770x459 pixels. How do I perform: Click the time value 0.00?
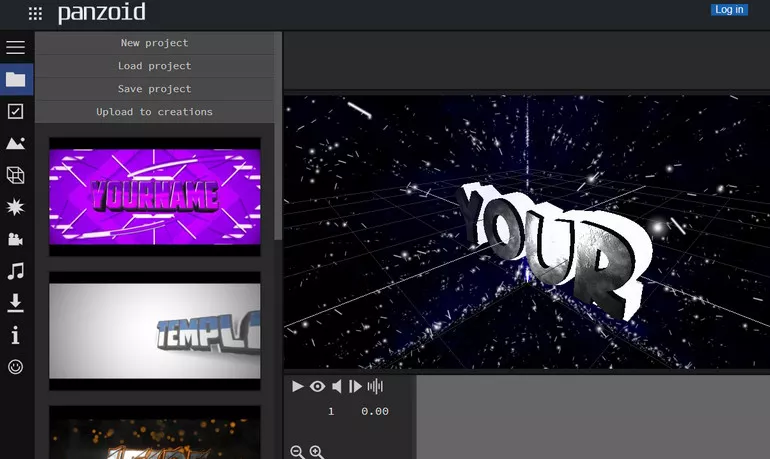pyautogui.click(x=375, y=411)
